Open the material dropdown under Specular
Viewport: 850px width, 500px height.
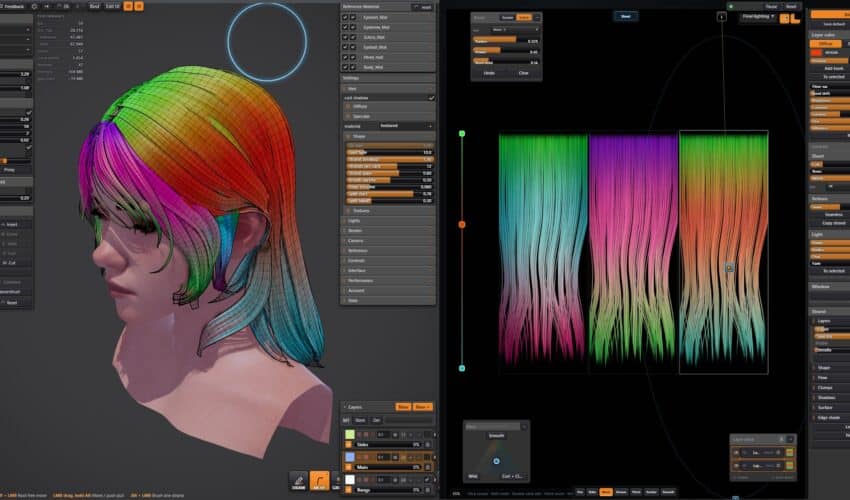coord(404,126)
